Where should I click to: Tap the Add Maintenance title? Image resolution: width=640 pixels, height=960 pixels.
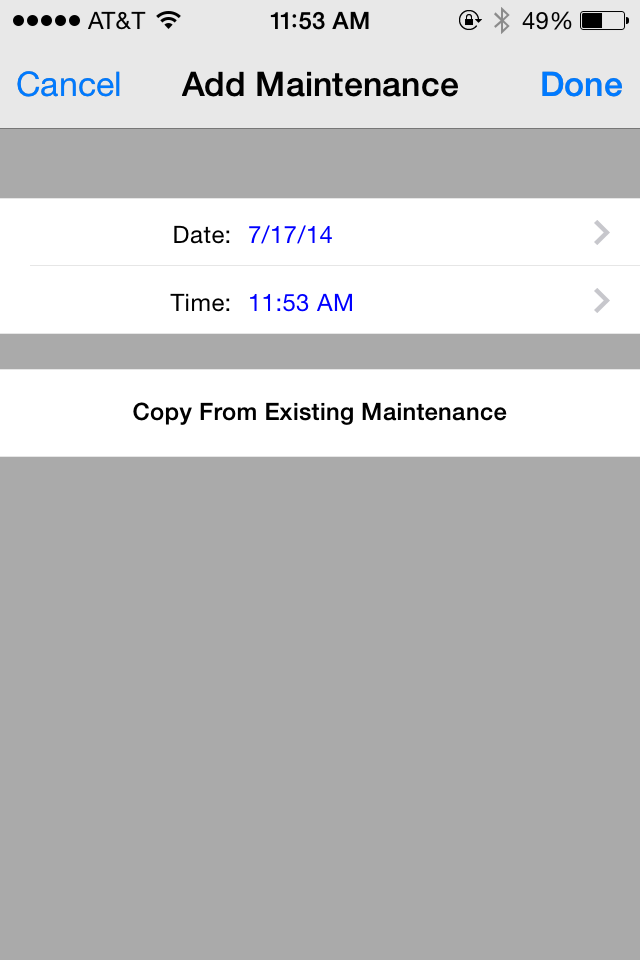320,84
